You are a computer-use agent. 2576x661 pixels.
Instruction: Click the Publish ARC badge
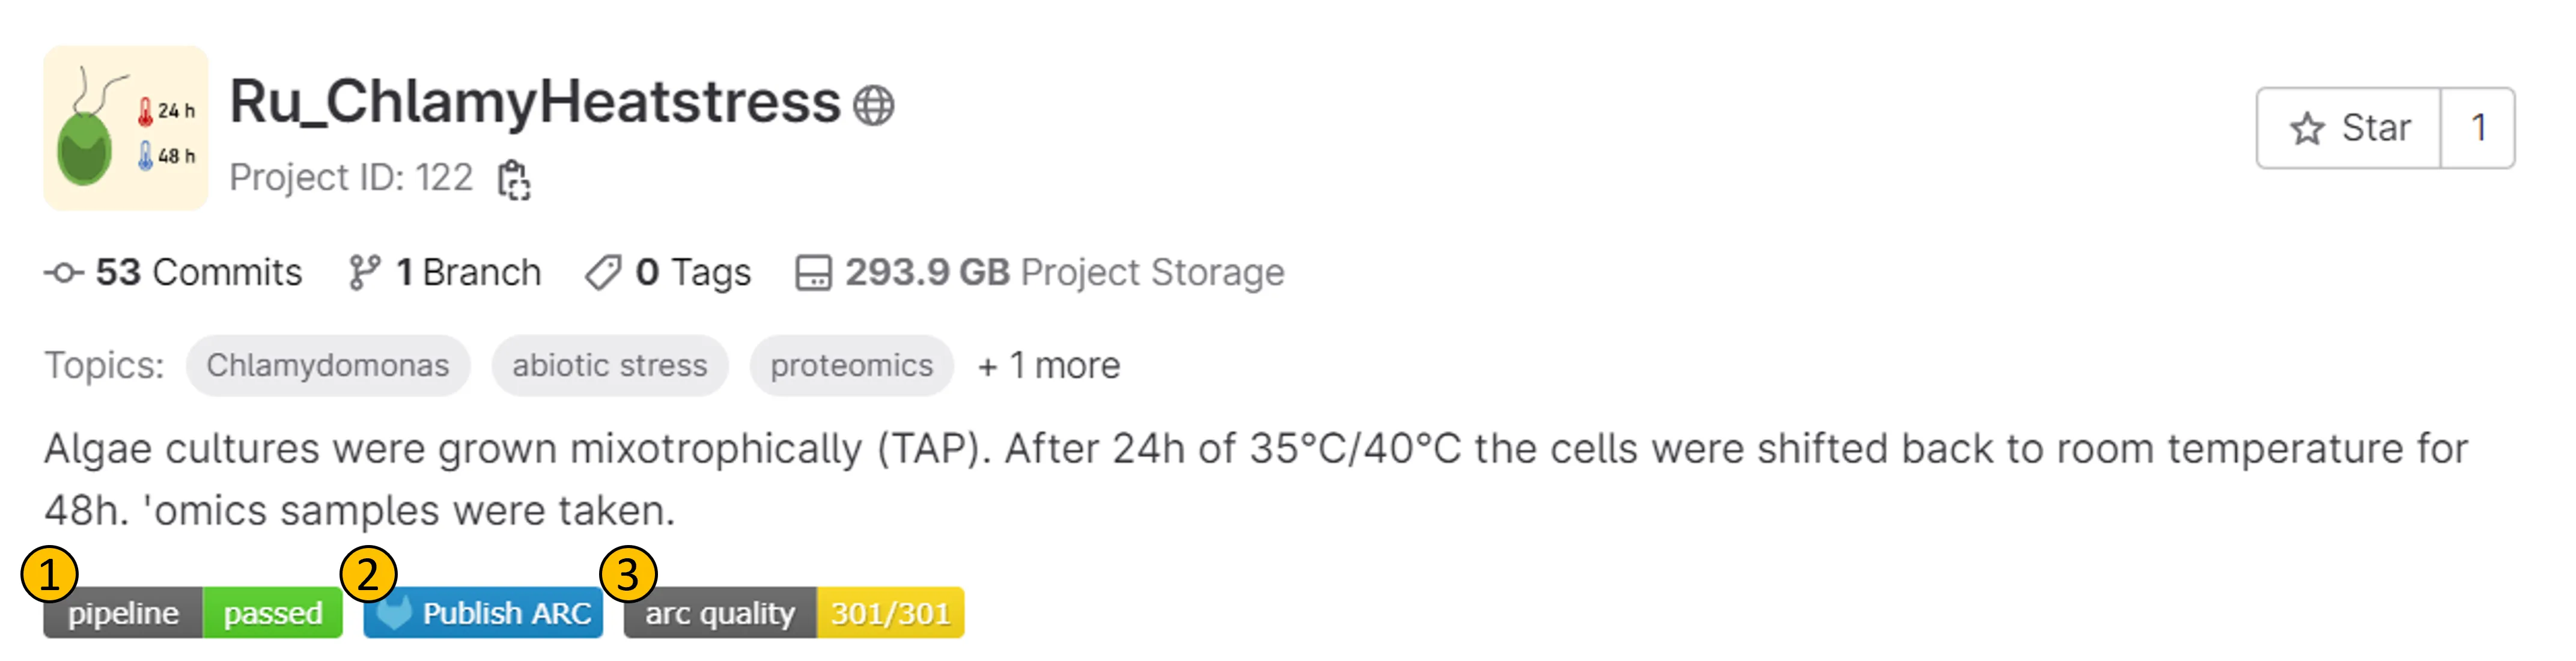pos(484,612)
